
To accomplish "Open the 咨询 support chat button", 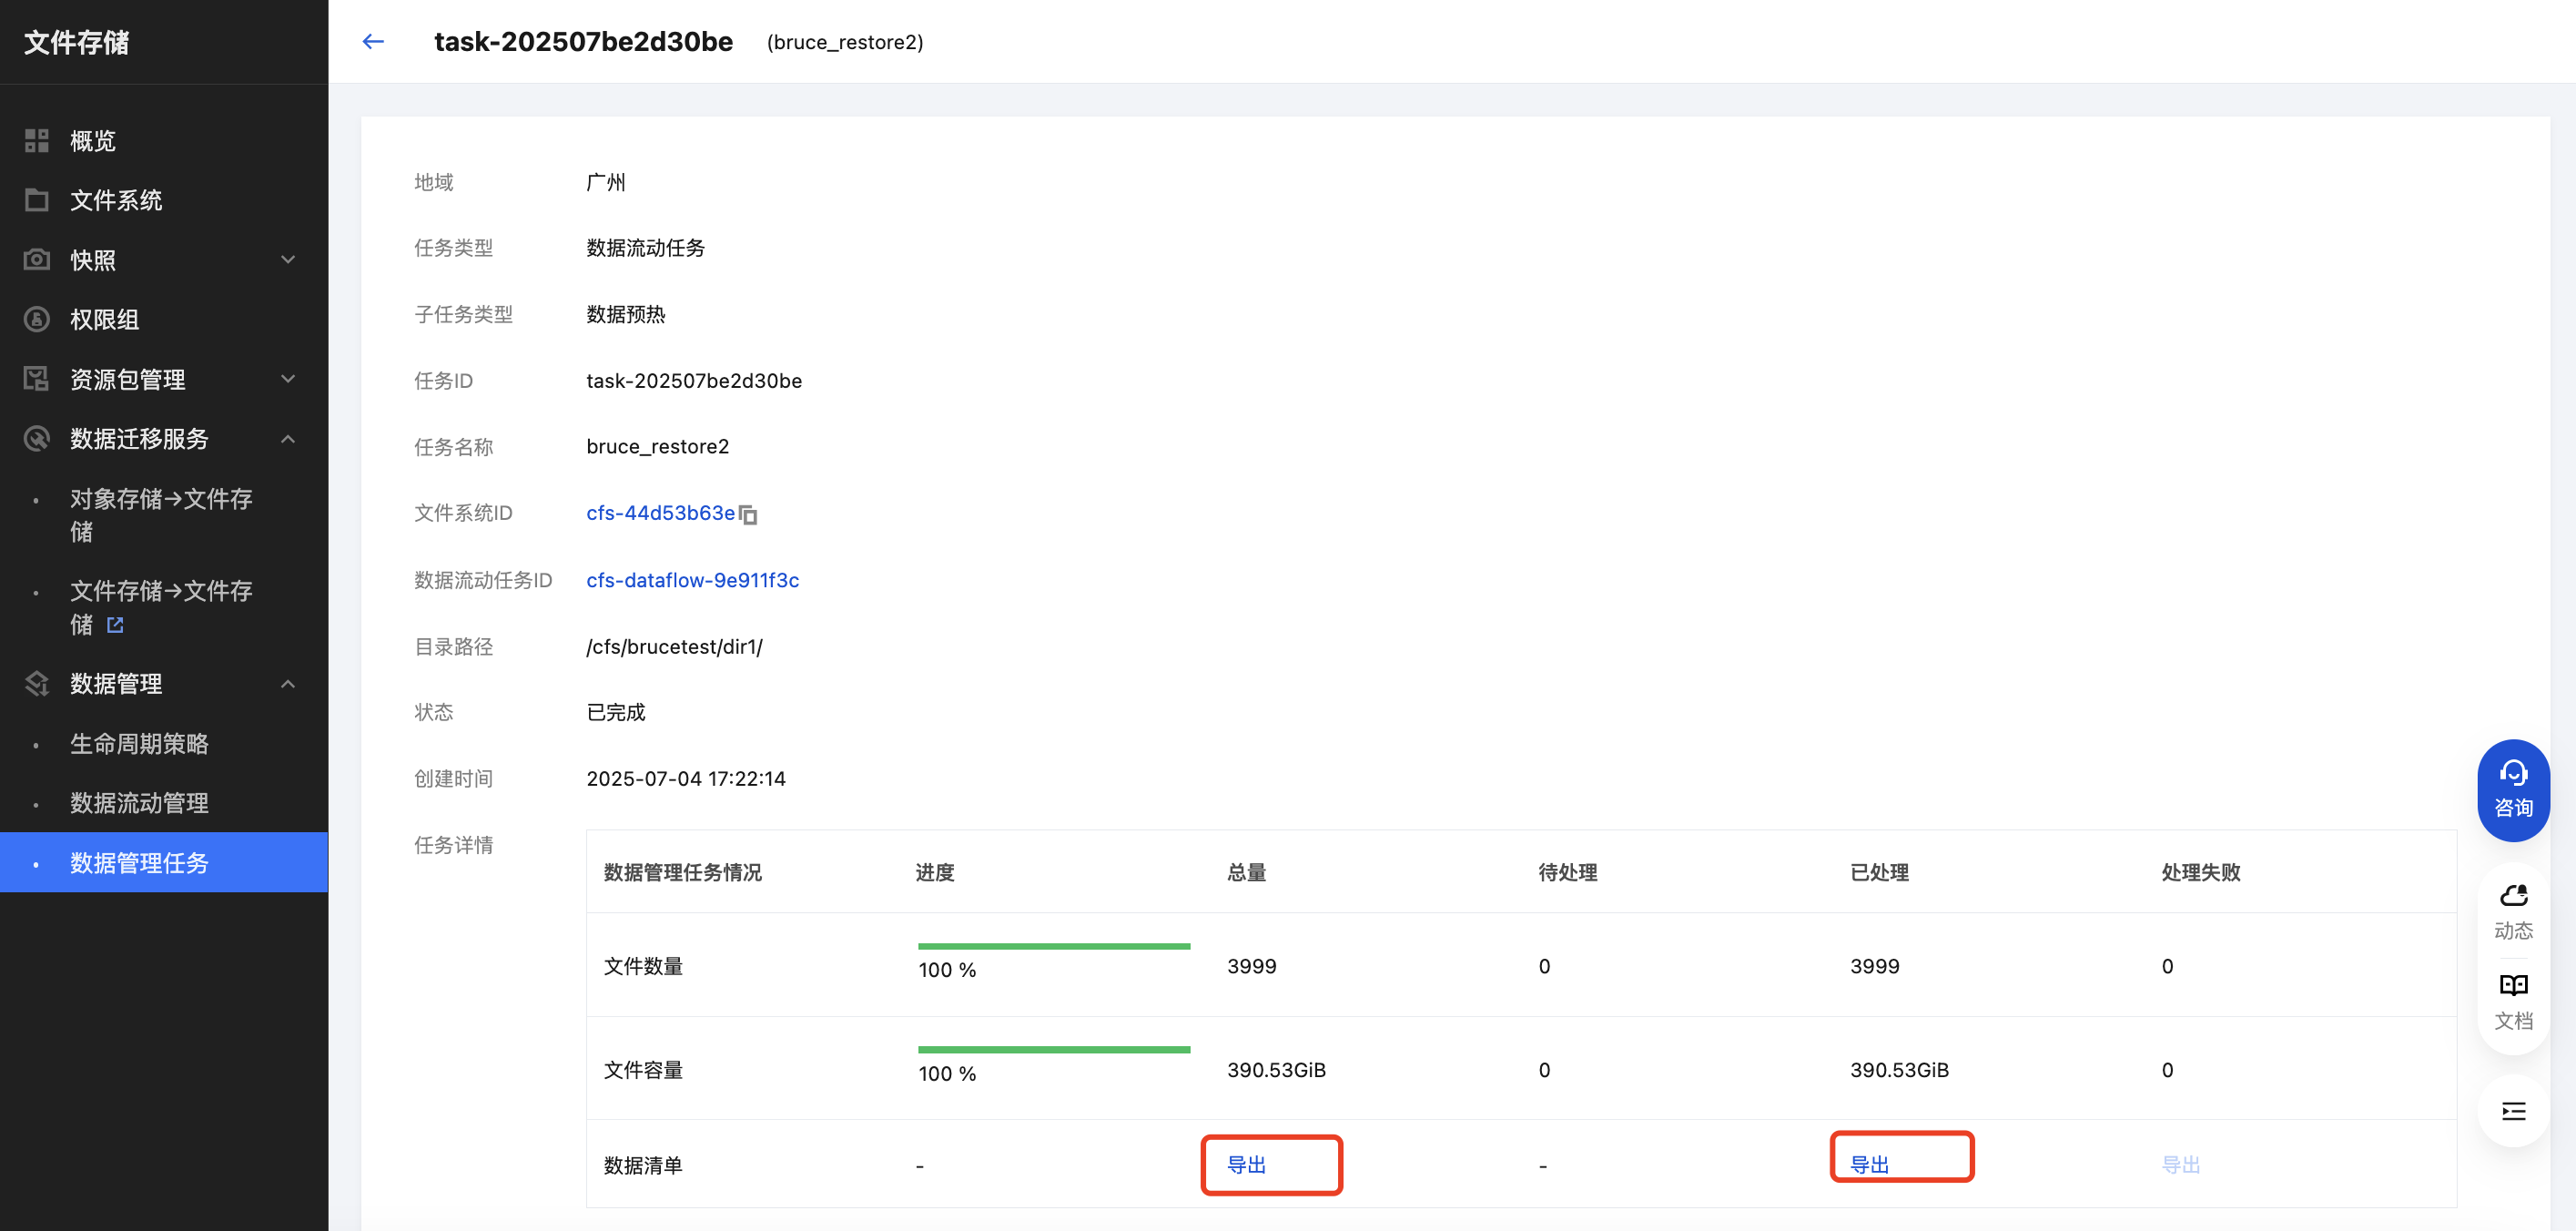I will [2512, 789].
